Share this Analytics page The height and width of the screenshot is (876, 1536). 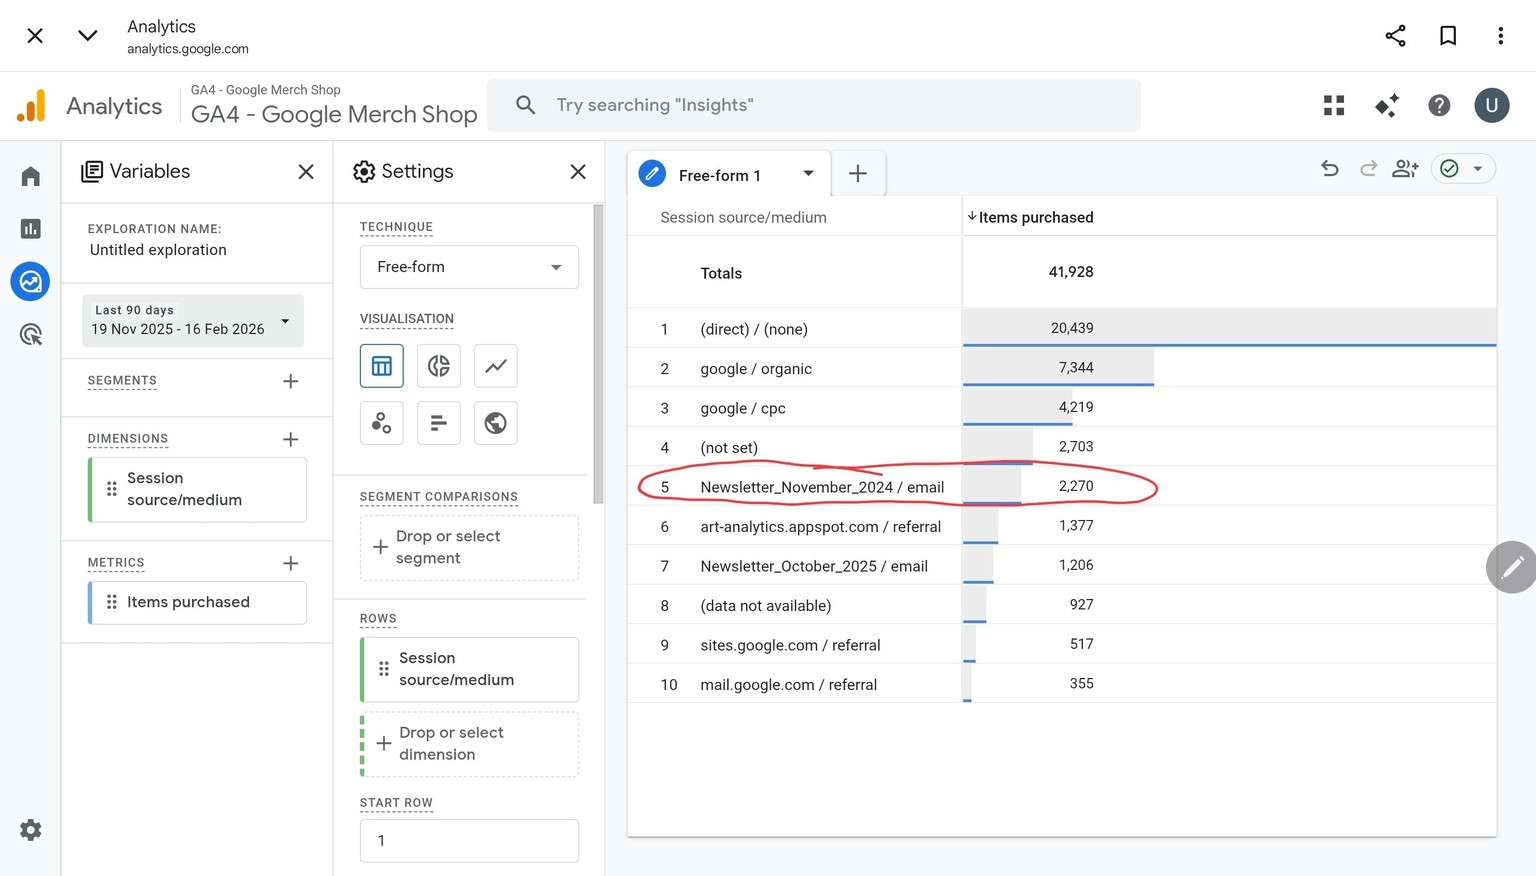[x=1396, y=36]
